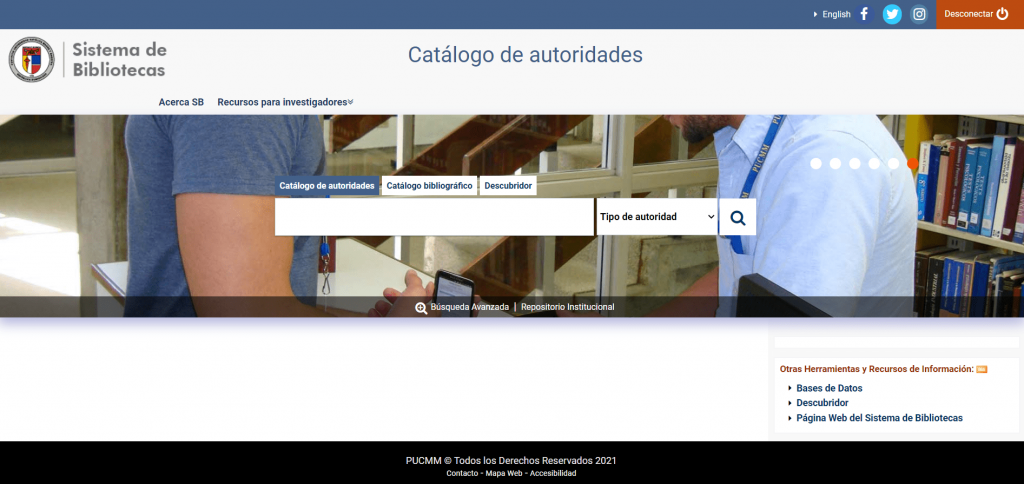The image size is (1024, 484).
Task: Select the first white carousel dot
Action: pyautogui.click(x=816, y=164)
